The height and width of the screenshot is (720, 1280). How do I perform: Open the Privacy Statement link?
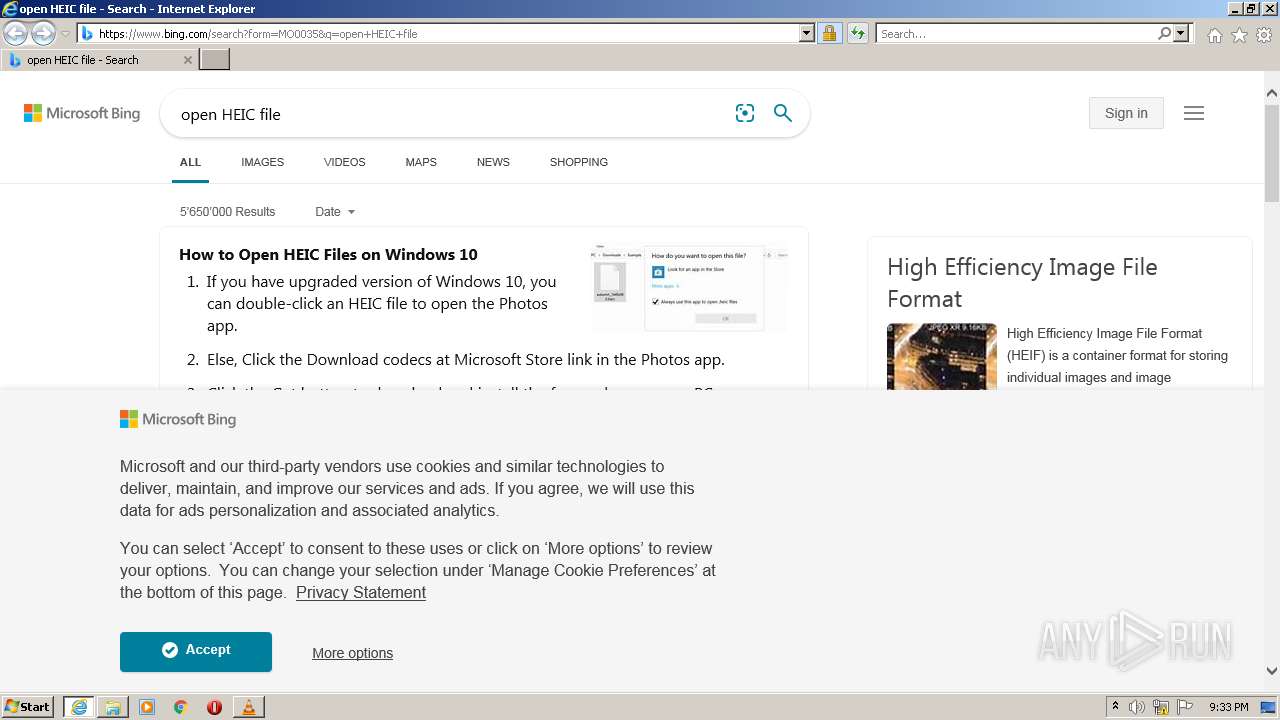point(361,593)
